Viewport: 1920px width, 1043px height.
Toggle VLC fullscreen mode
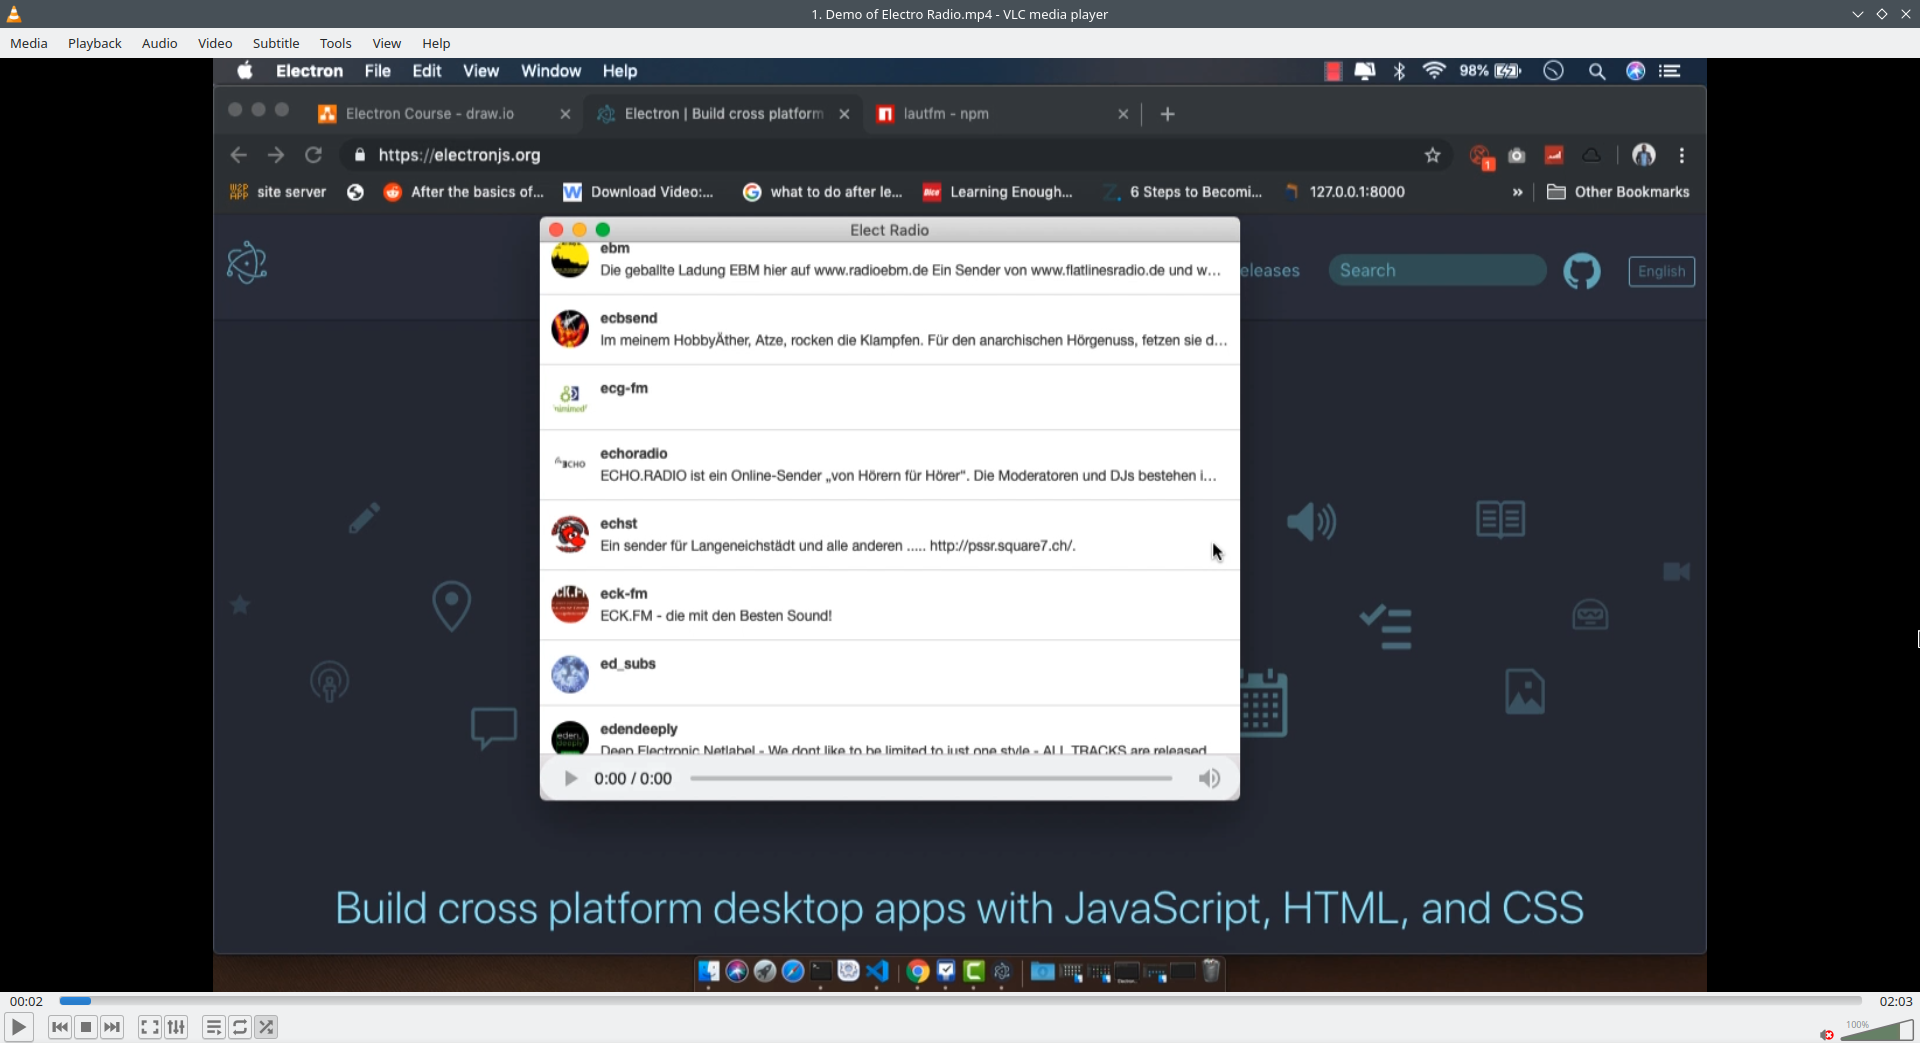click(150, 1027)
